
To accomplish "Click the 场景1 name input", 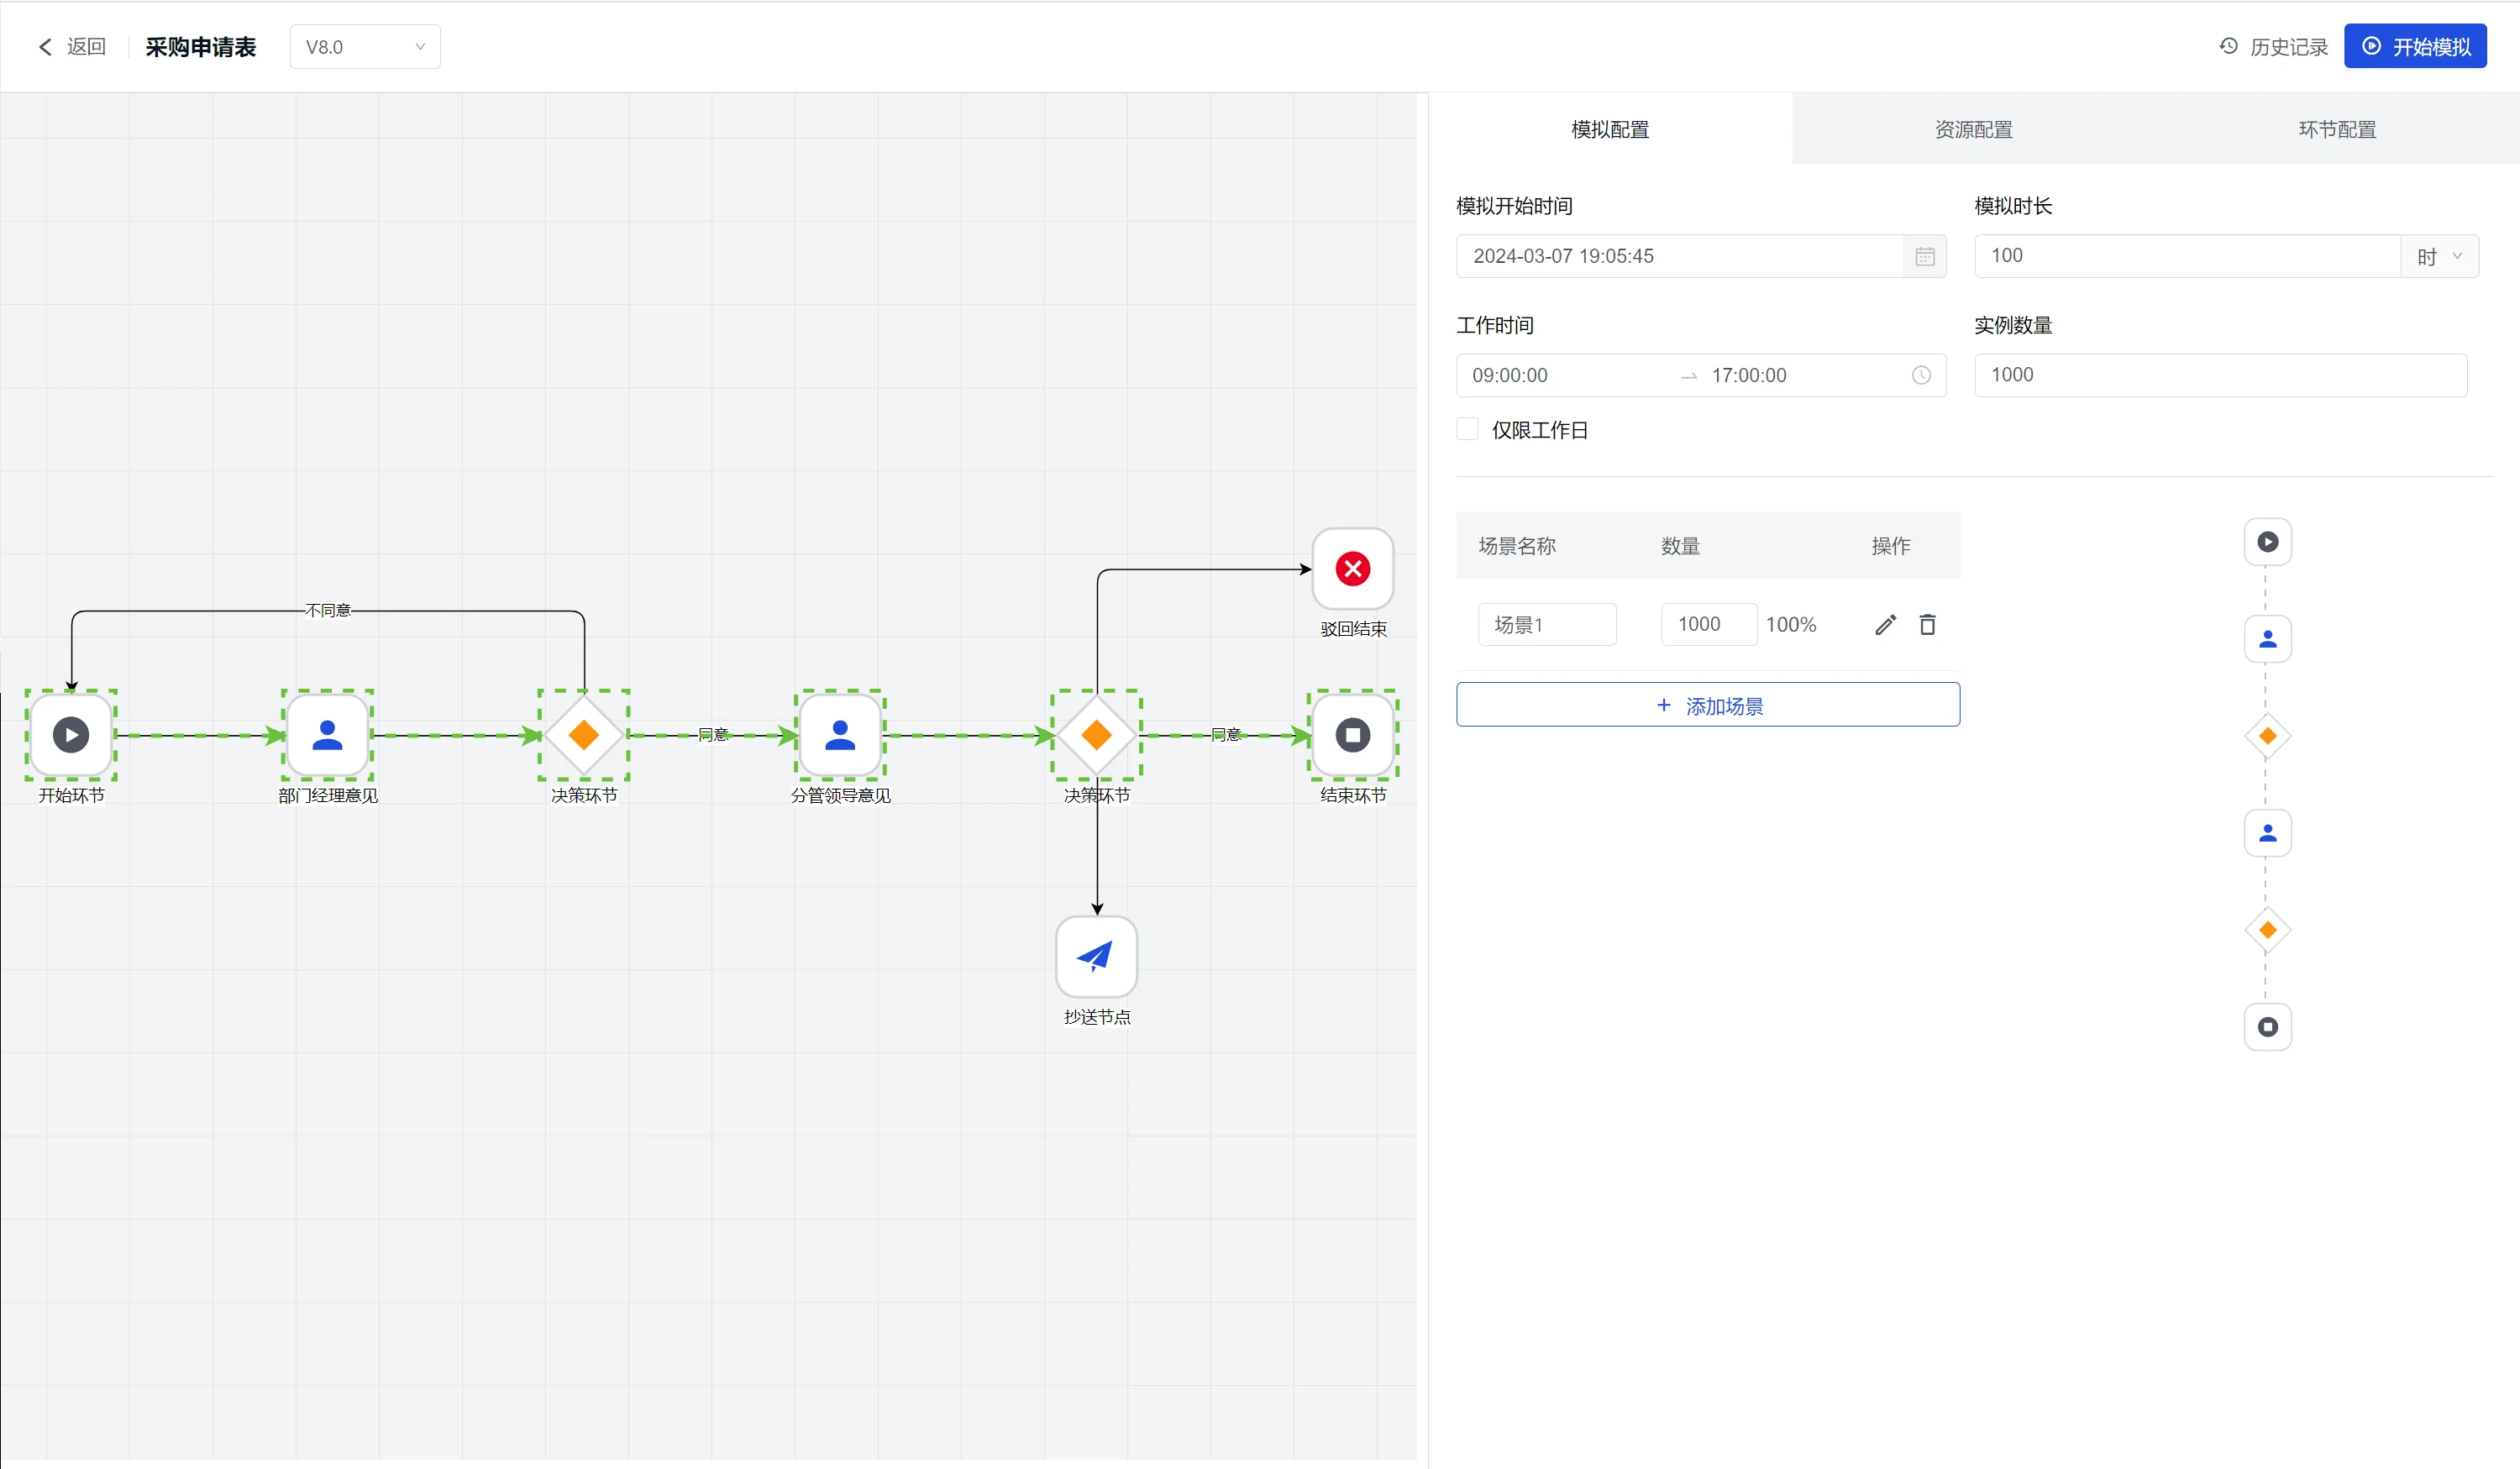I will (1547, 625).
